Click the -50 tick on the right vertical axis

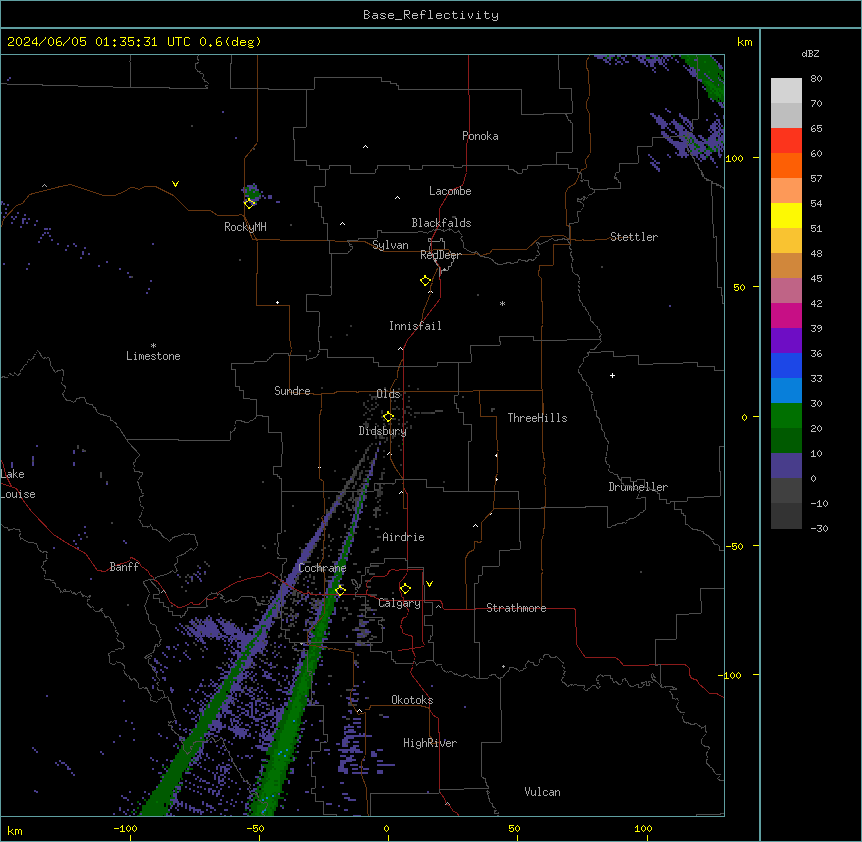tap(734, 546)
